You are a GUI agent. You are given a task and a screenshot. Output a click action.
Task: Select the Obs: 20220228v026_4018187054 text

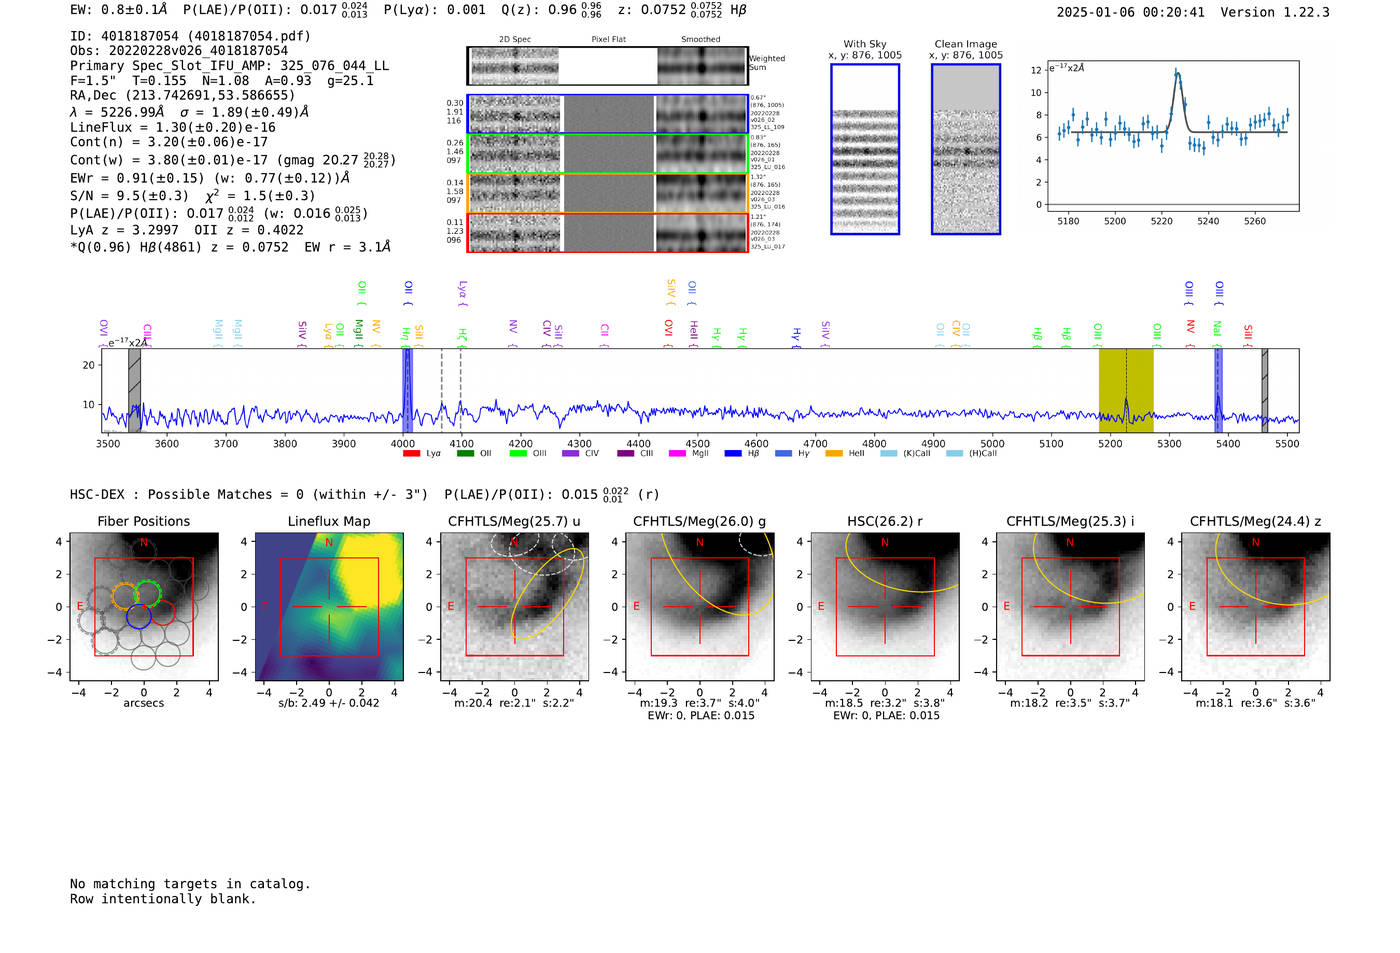(x=179, y=51)
